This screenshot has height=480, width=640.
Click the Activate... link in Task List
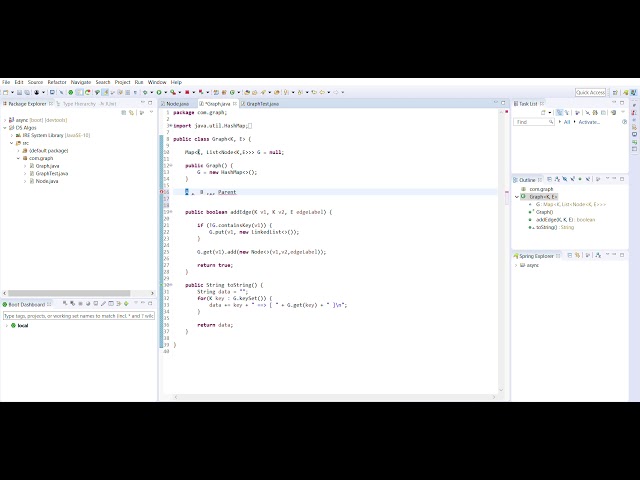point(589,122)
